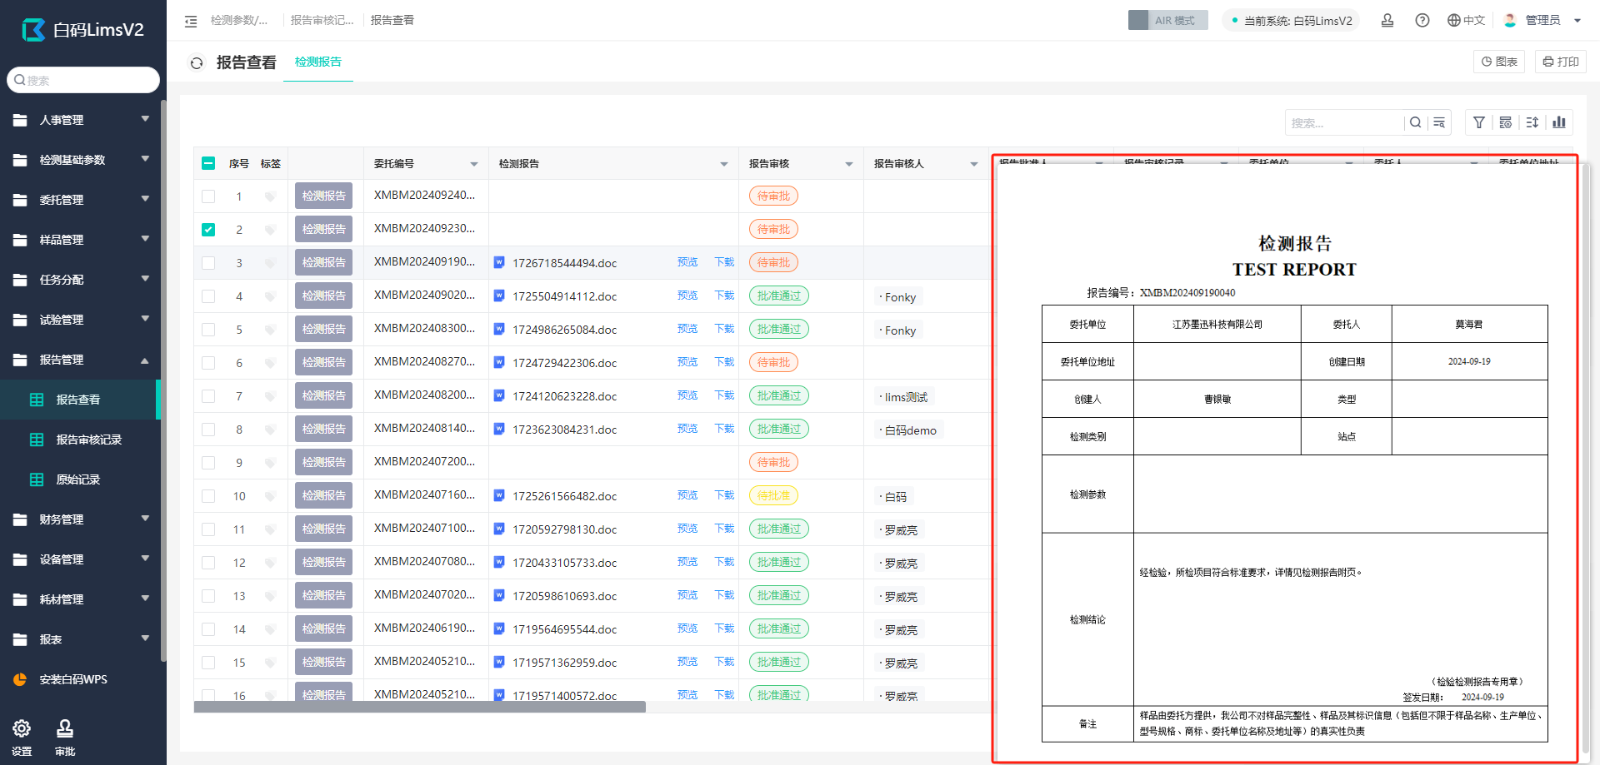Toggle the select-all header checkbox
Viewport: 1600px width, 765px height.
[208, 163]
